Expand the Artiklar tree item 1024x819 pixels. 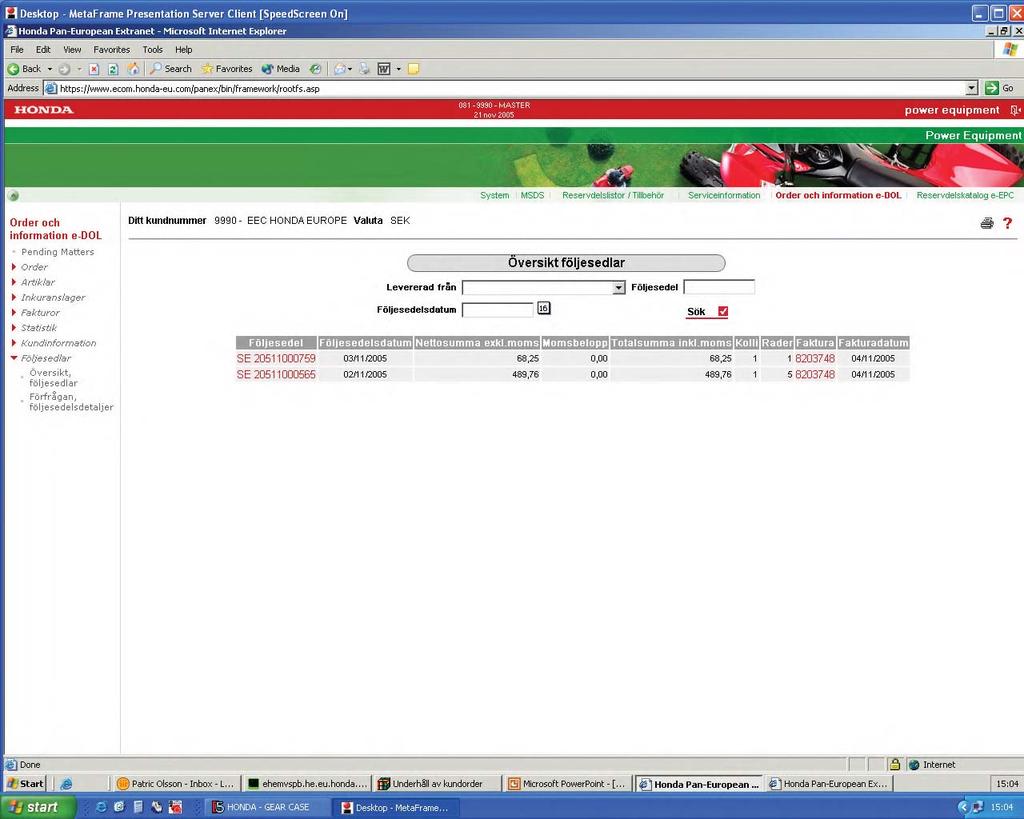pos(14,281)
